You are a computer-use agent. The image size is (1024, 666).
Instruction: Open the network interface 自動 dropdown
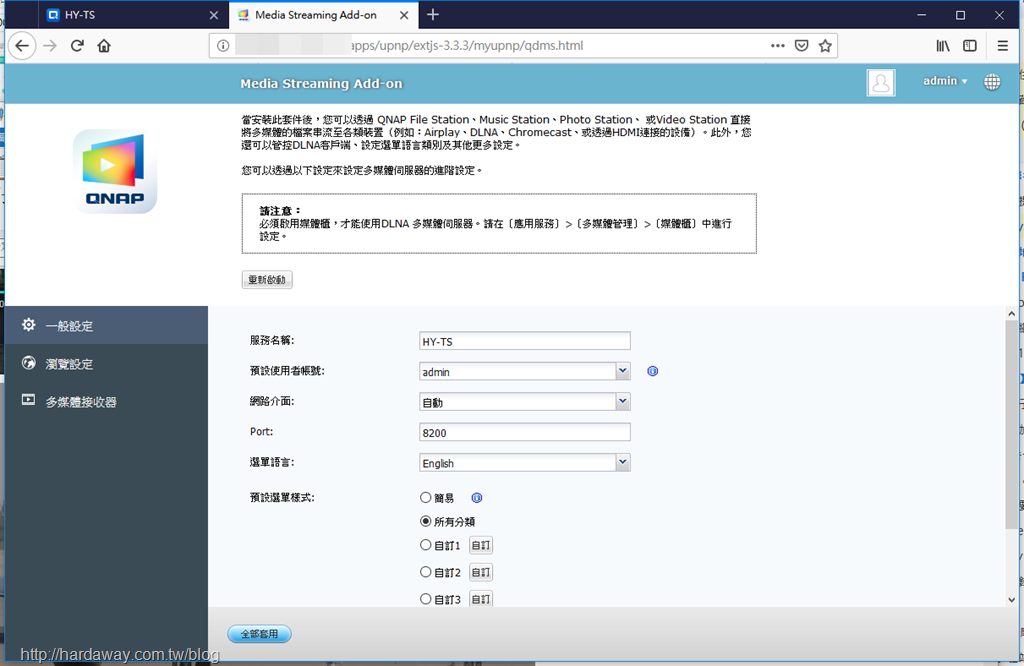[623, 402]
